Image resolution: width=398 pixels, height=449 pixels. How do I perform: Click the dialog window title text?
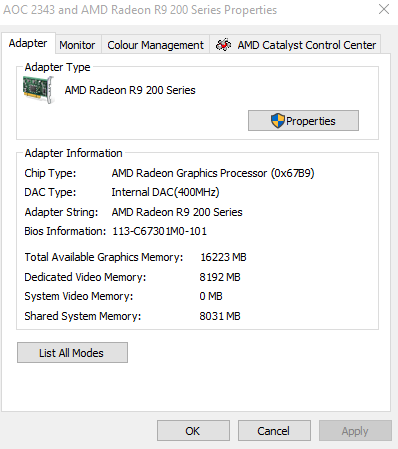140,10
